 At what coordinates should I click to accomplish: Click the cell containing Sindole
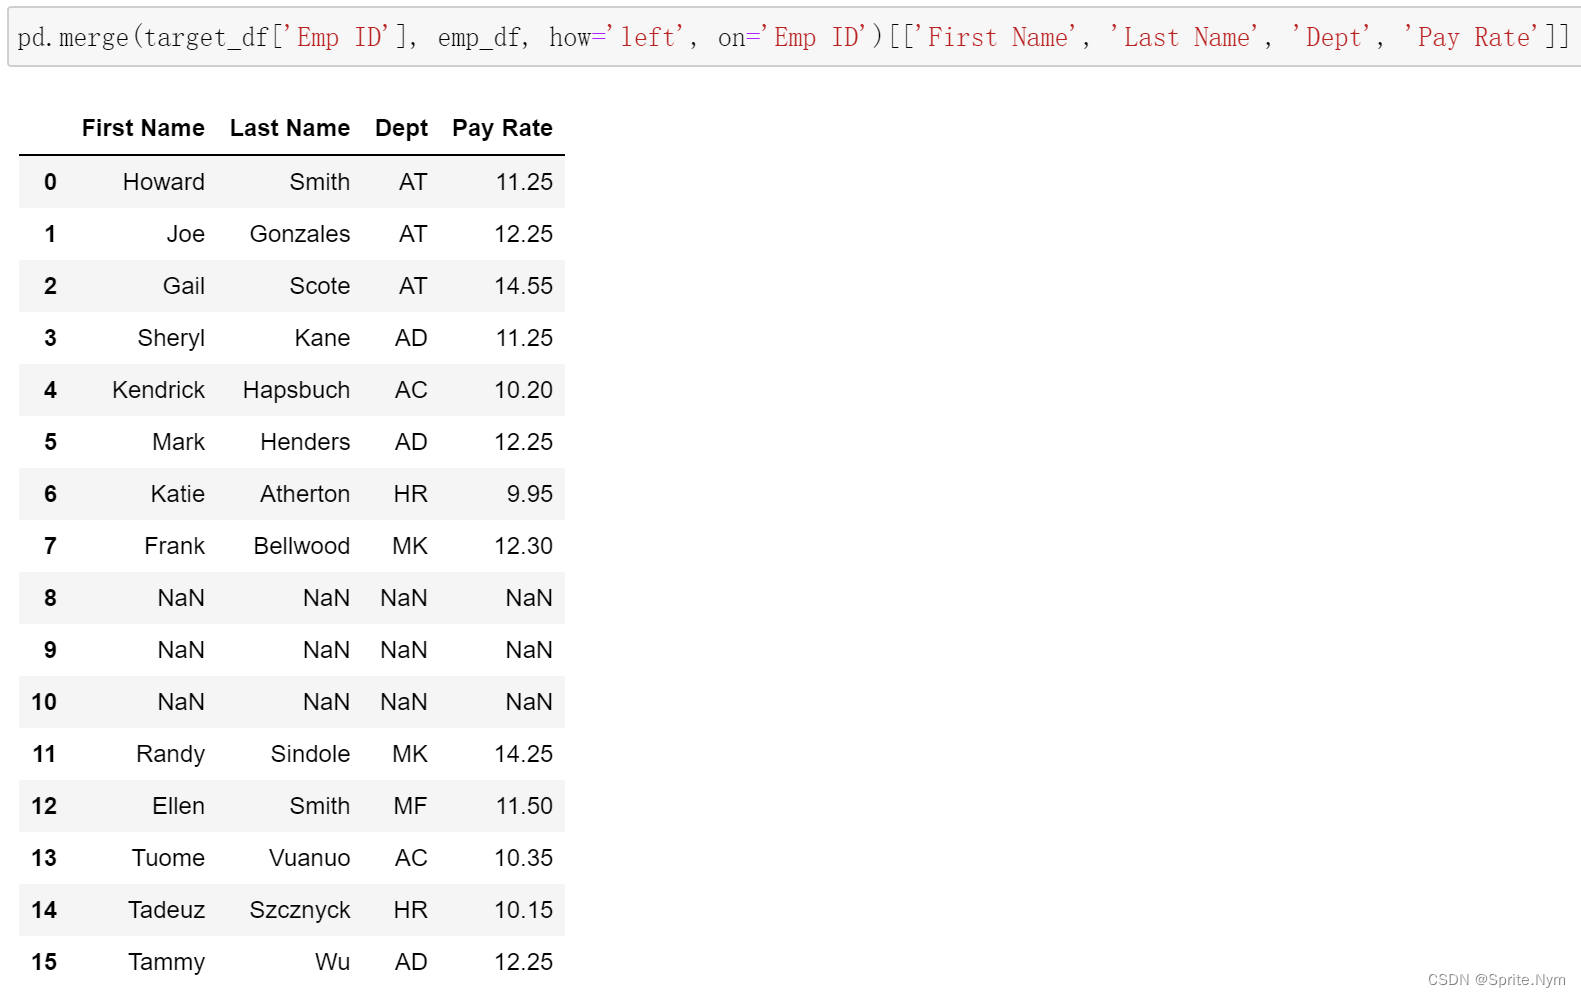click(x=310, y=754)
